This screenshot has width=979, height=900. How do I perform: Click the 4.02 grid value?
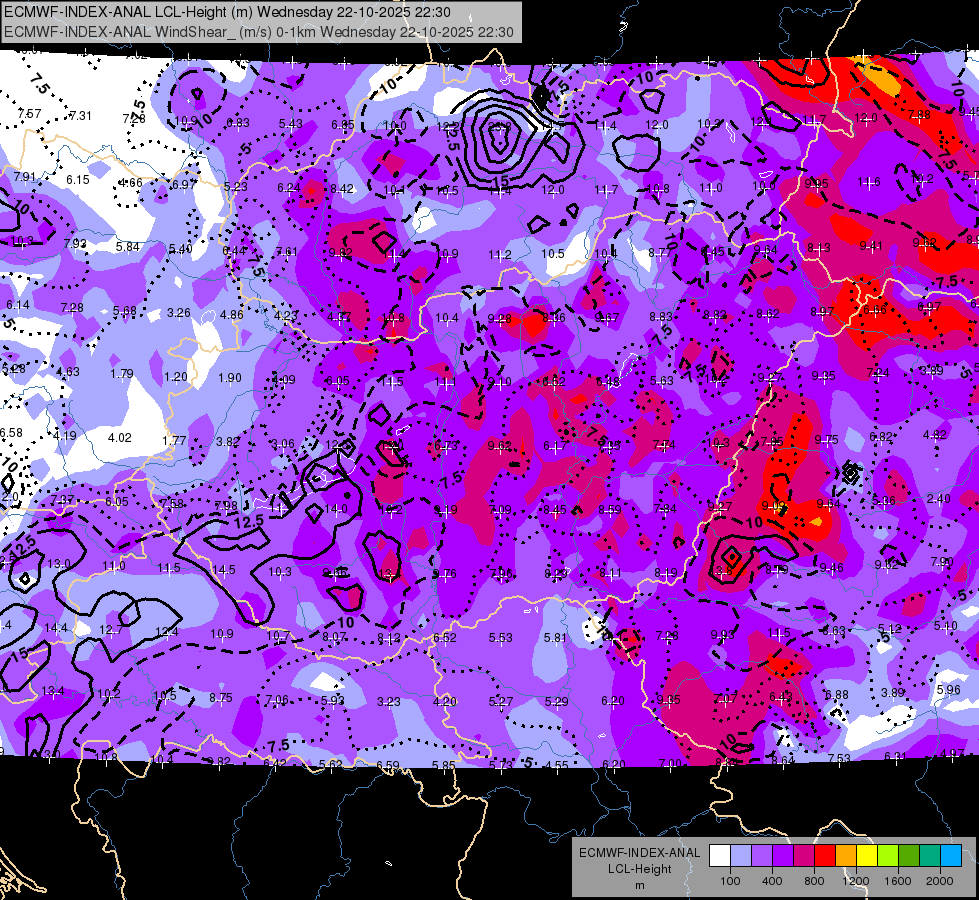(x=119, y=438)
